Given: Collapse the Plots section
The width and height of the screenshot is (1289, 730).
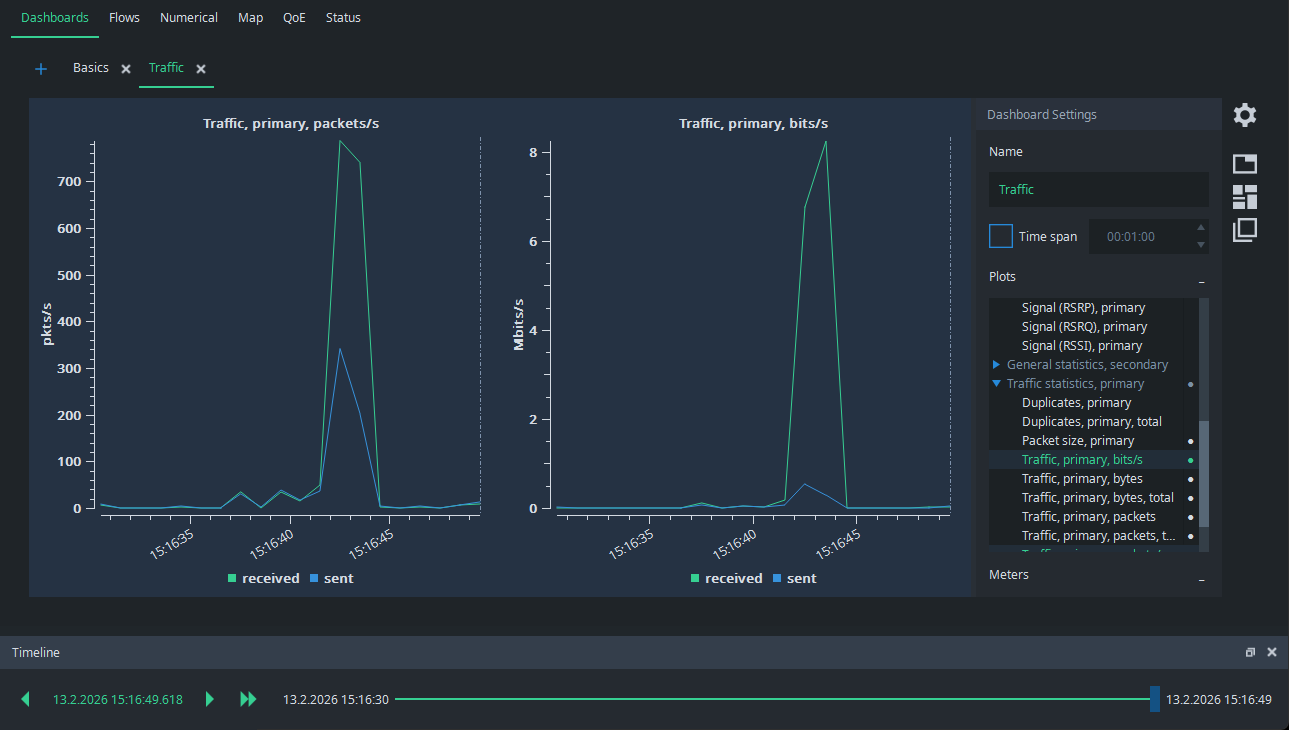Looking at the screenshot, I should (x=1201, y=279).
